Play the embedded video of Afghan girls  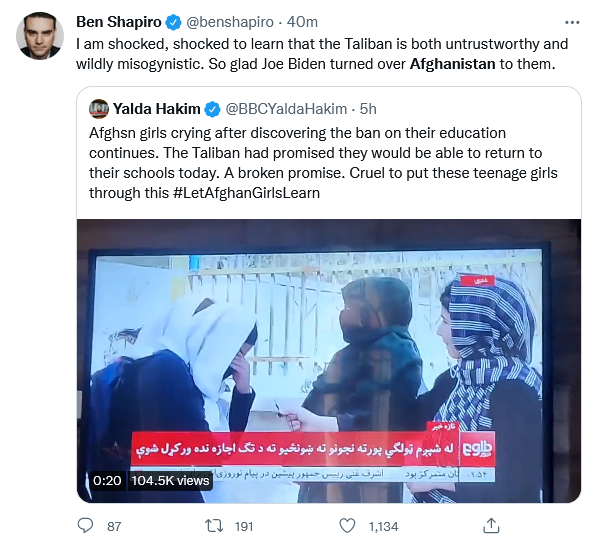tap(329, 360)
